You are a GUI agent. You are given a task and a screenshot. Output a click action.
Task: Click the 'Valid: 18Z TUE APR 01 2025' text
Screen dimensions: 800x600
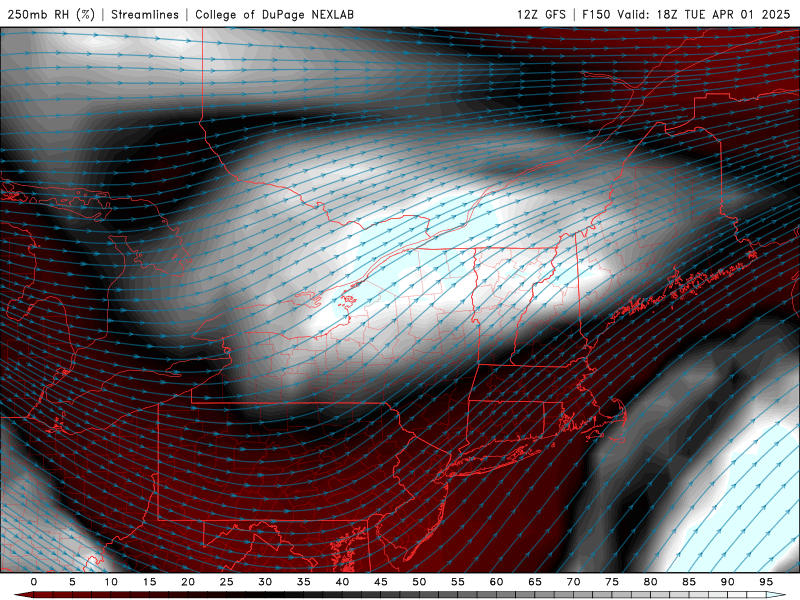click(x=704, y=14)
